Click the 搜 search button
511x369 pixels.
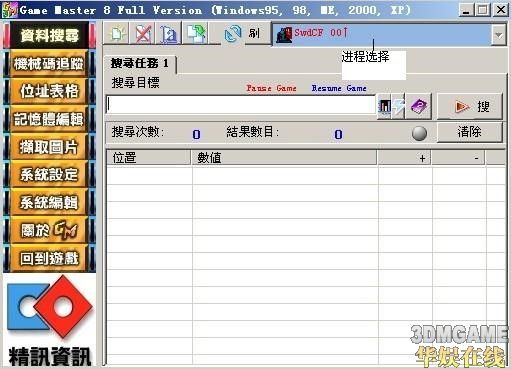[470, 107]
